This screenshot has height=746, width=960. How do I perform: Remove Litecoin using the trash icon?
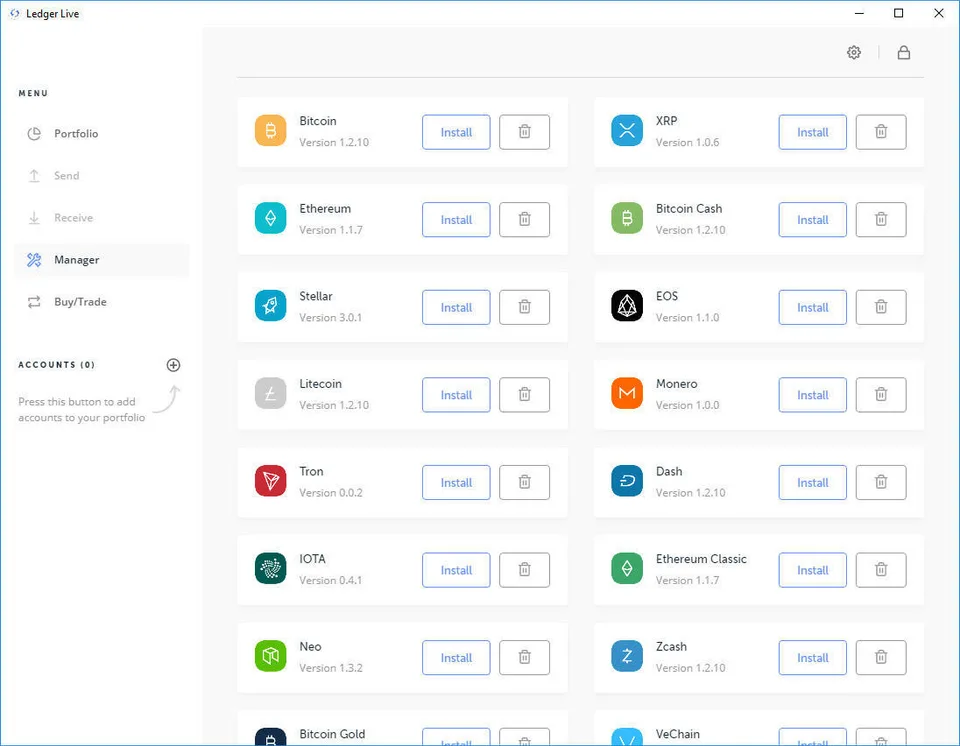click(x=525, y=394)
